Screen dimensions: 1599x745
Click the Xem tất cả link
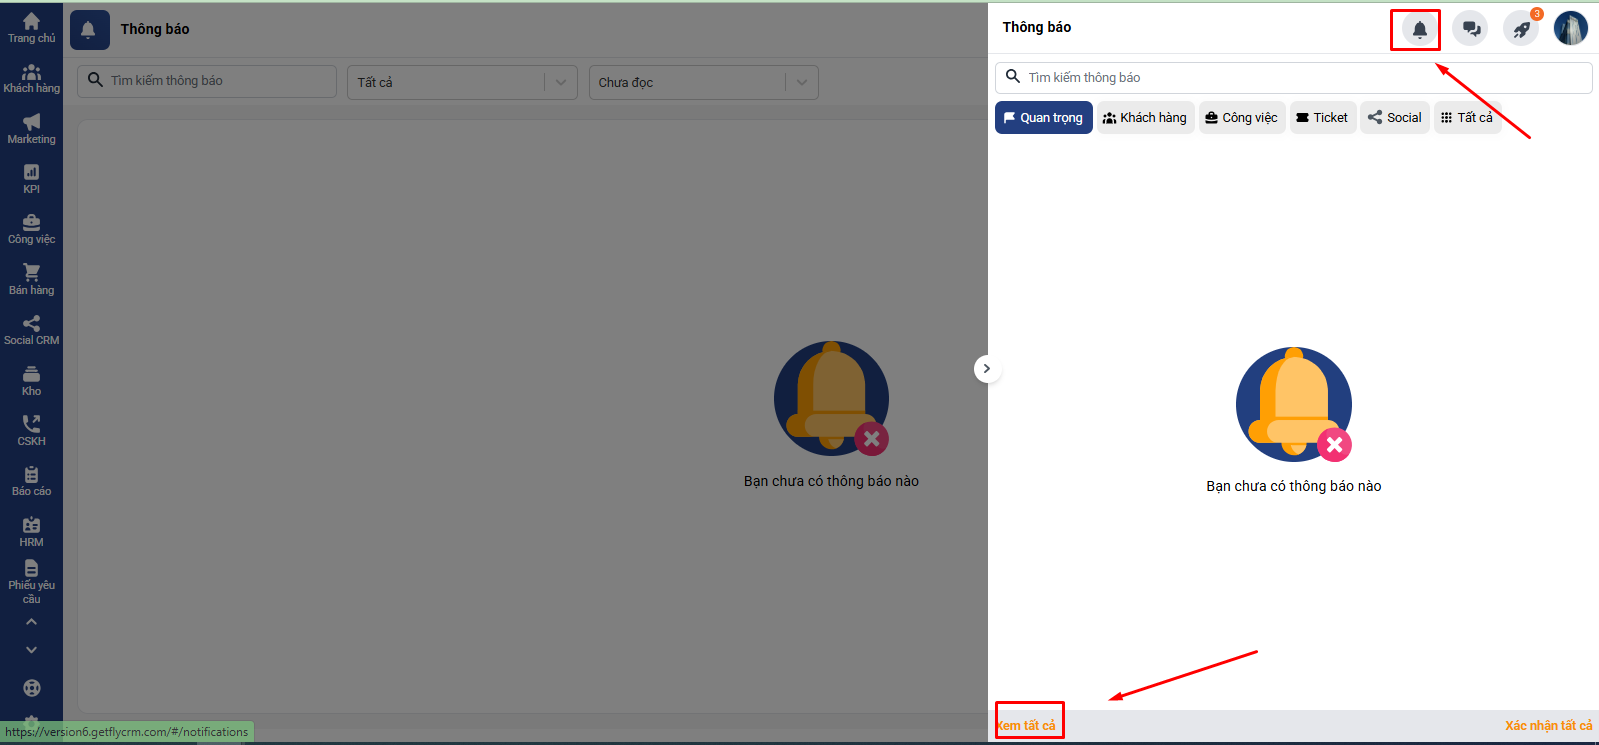click(1027, 725)
